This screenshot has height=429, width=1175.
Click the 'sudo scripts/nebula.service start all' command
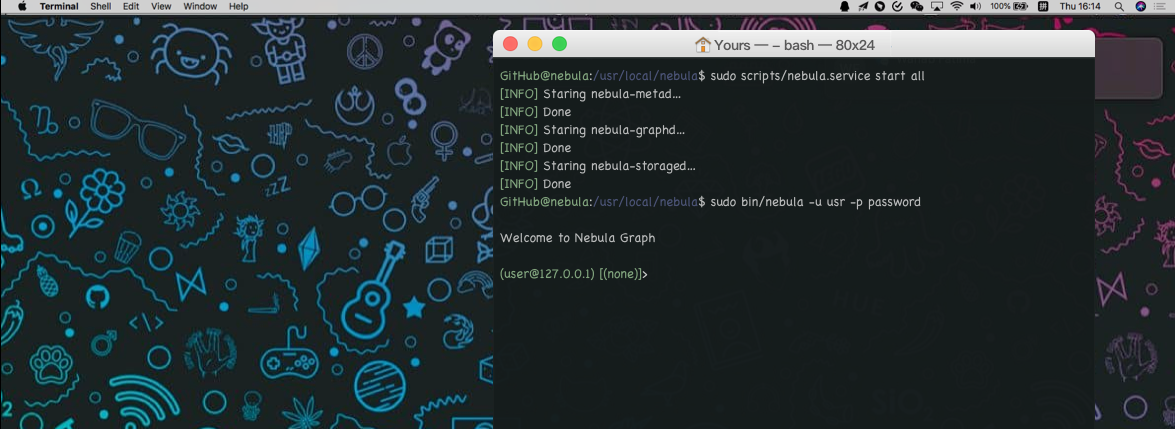click(817, 76)
